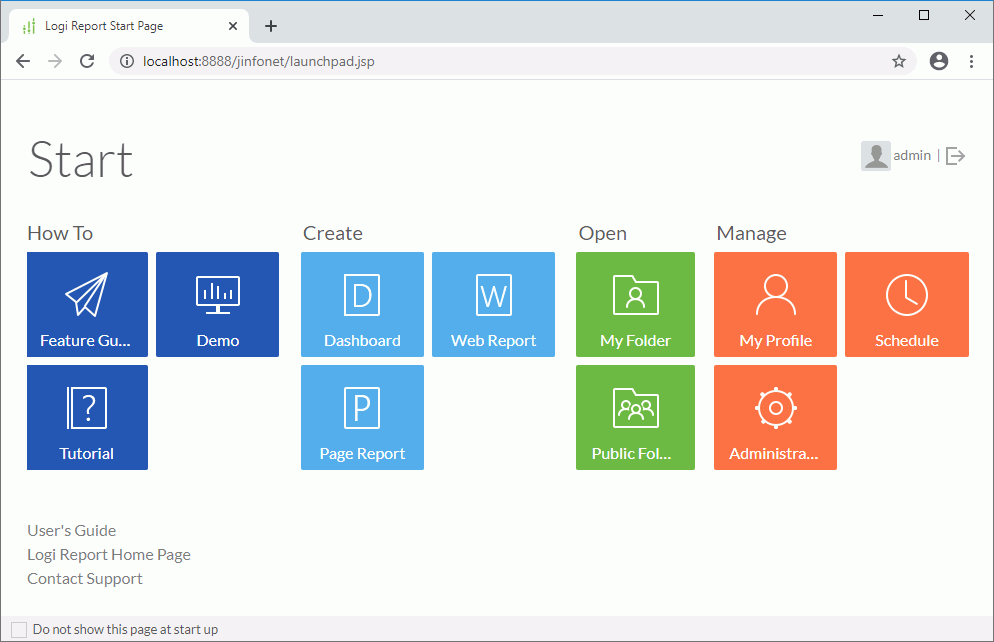Open the admin account link

[x=912, y=155]
